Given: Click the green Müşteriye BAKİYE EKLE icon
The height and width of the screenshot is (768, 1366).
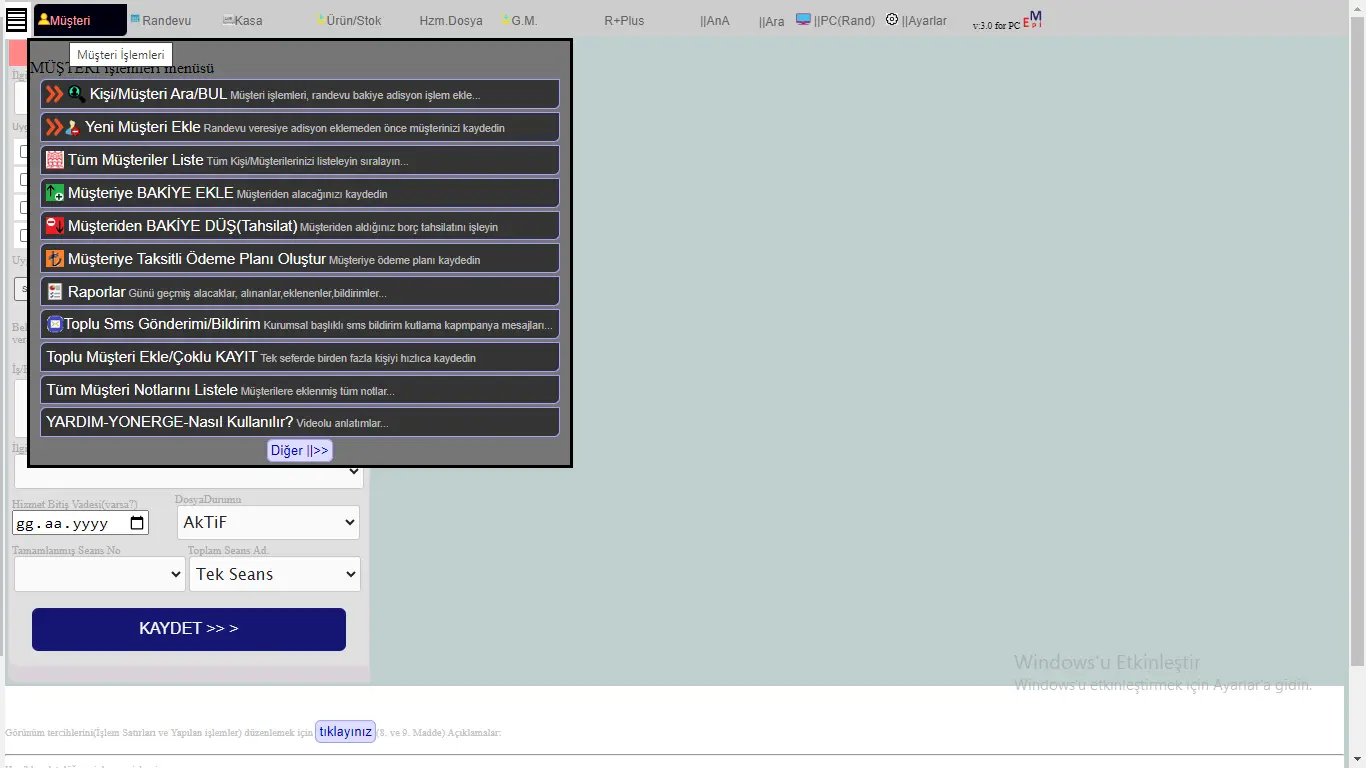Looking at the screenshot, I should click(55, 193).
